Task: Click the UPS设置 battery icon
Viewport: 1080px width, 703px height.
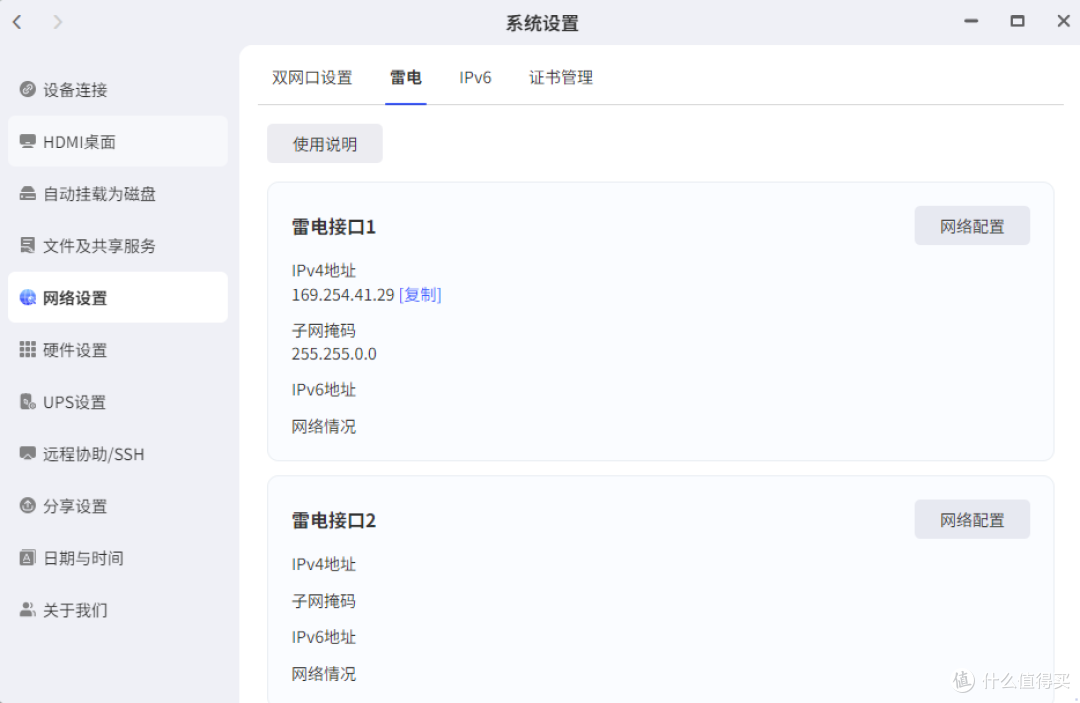Action: tap(28, 401)
